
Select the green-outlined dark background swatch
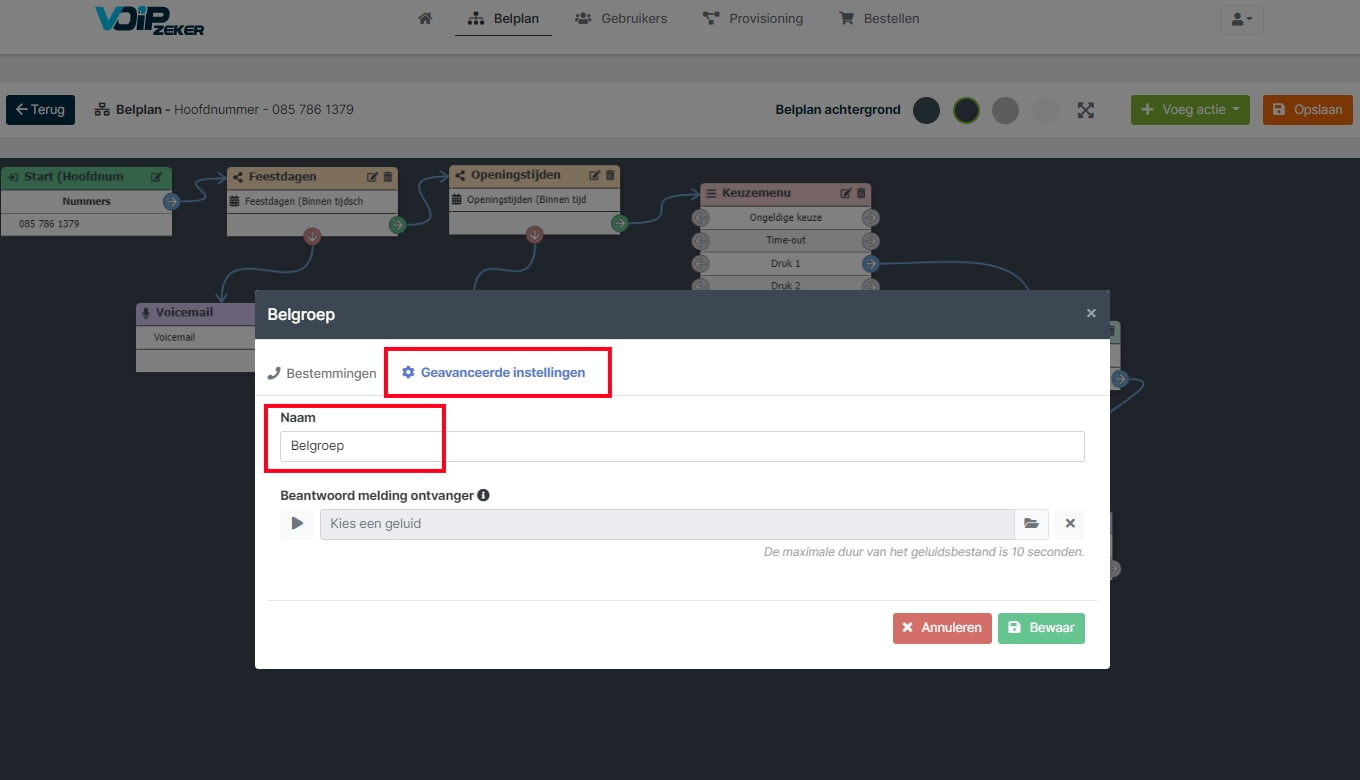click(966, 110)
